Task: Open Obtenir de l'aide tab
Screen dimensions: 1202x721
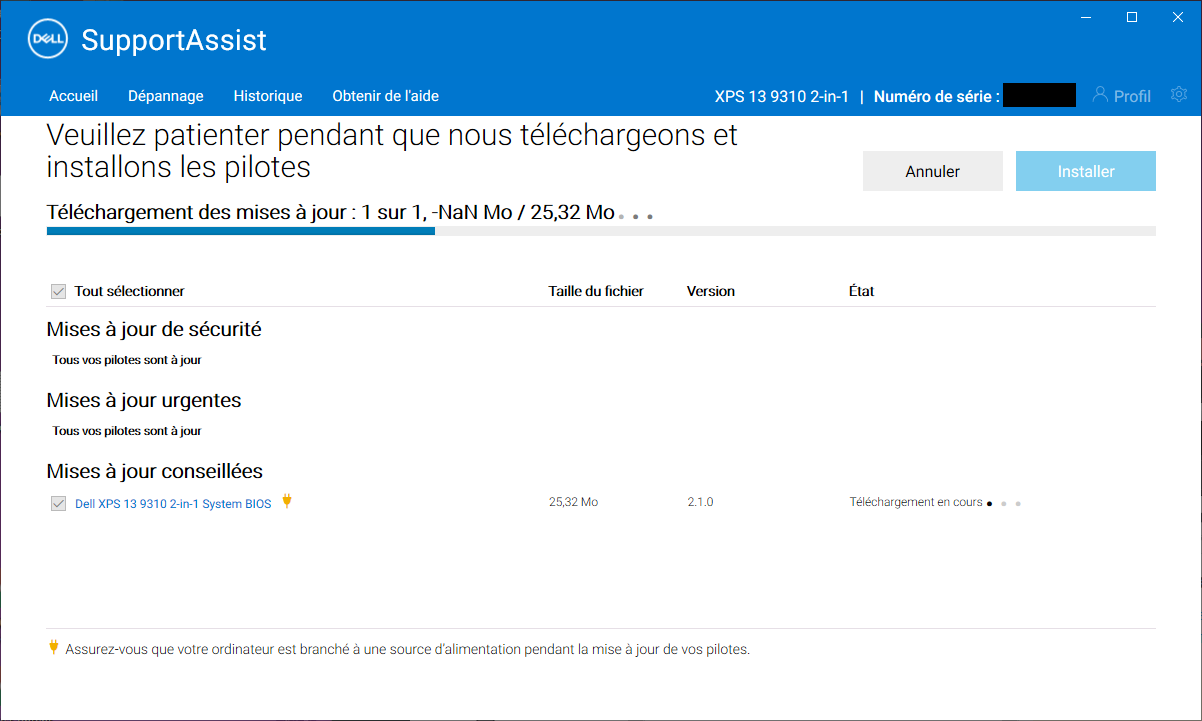Action: point(385,96)
